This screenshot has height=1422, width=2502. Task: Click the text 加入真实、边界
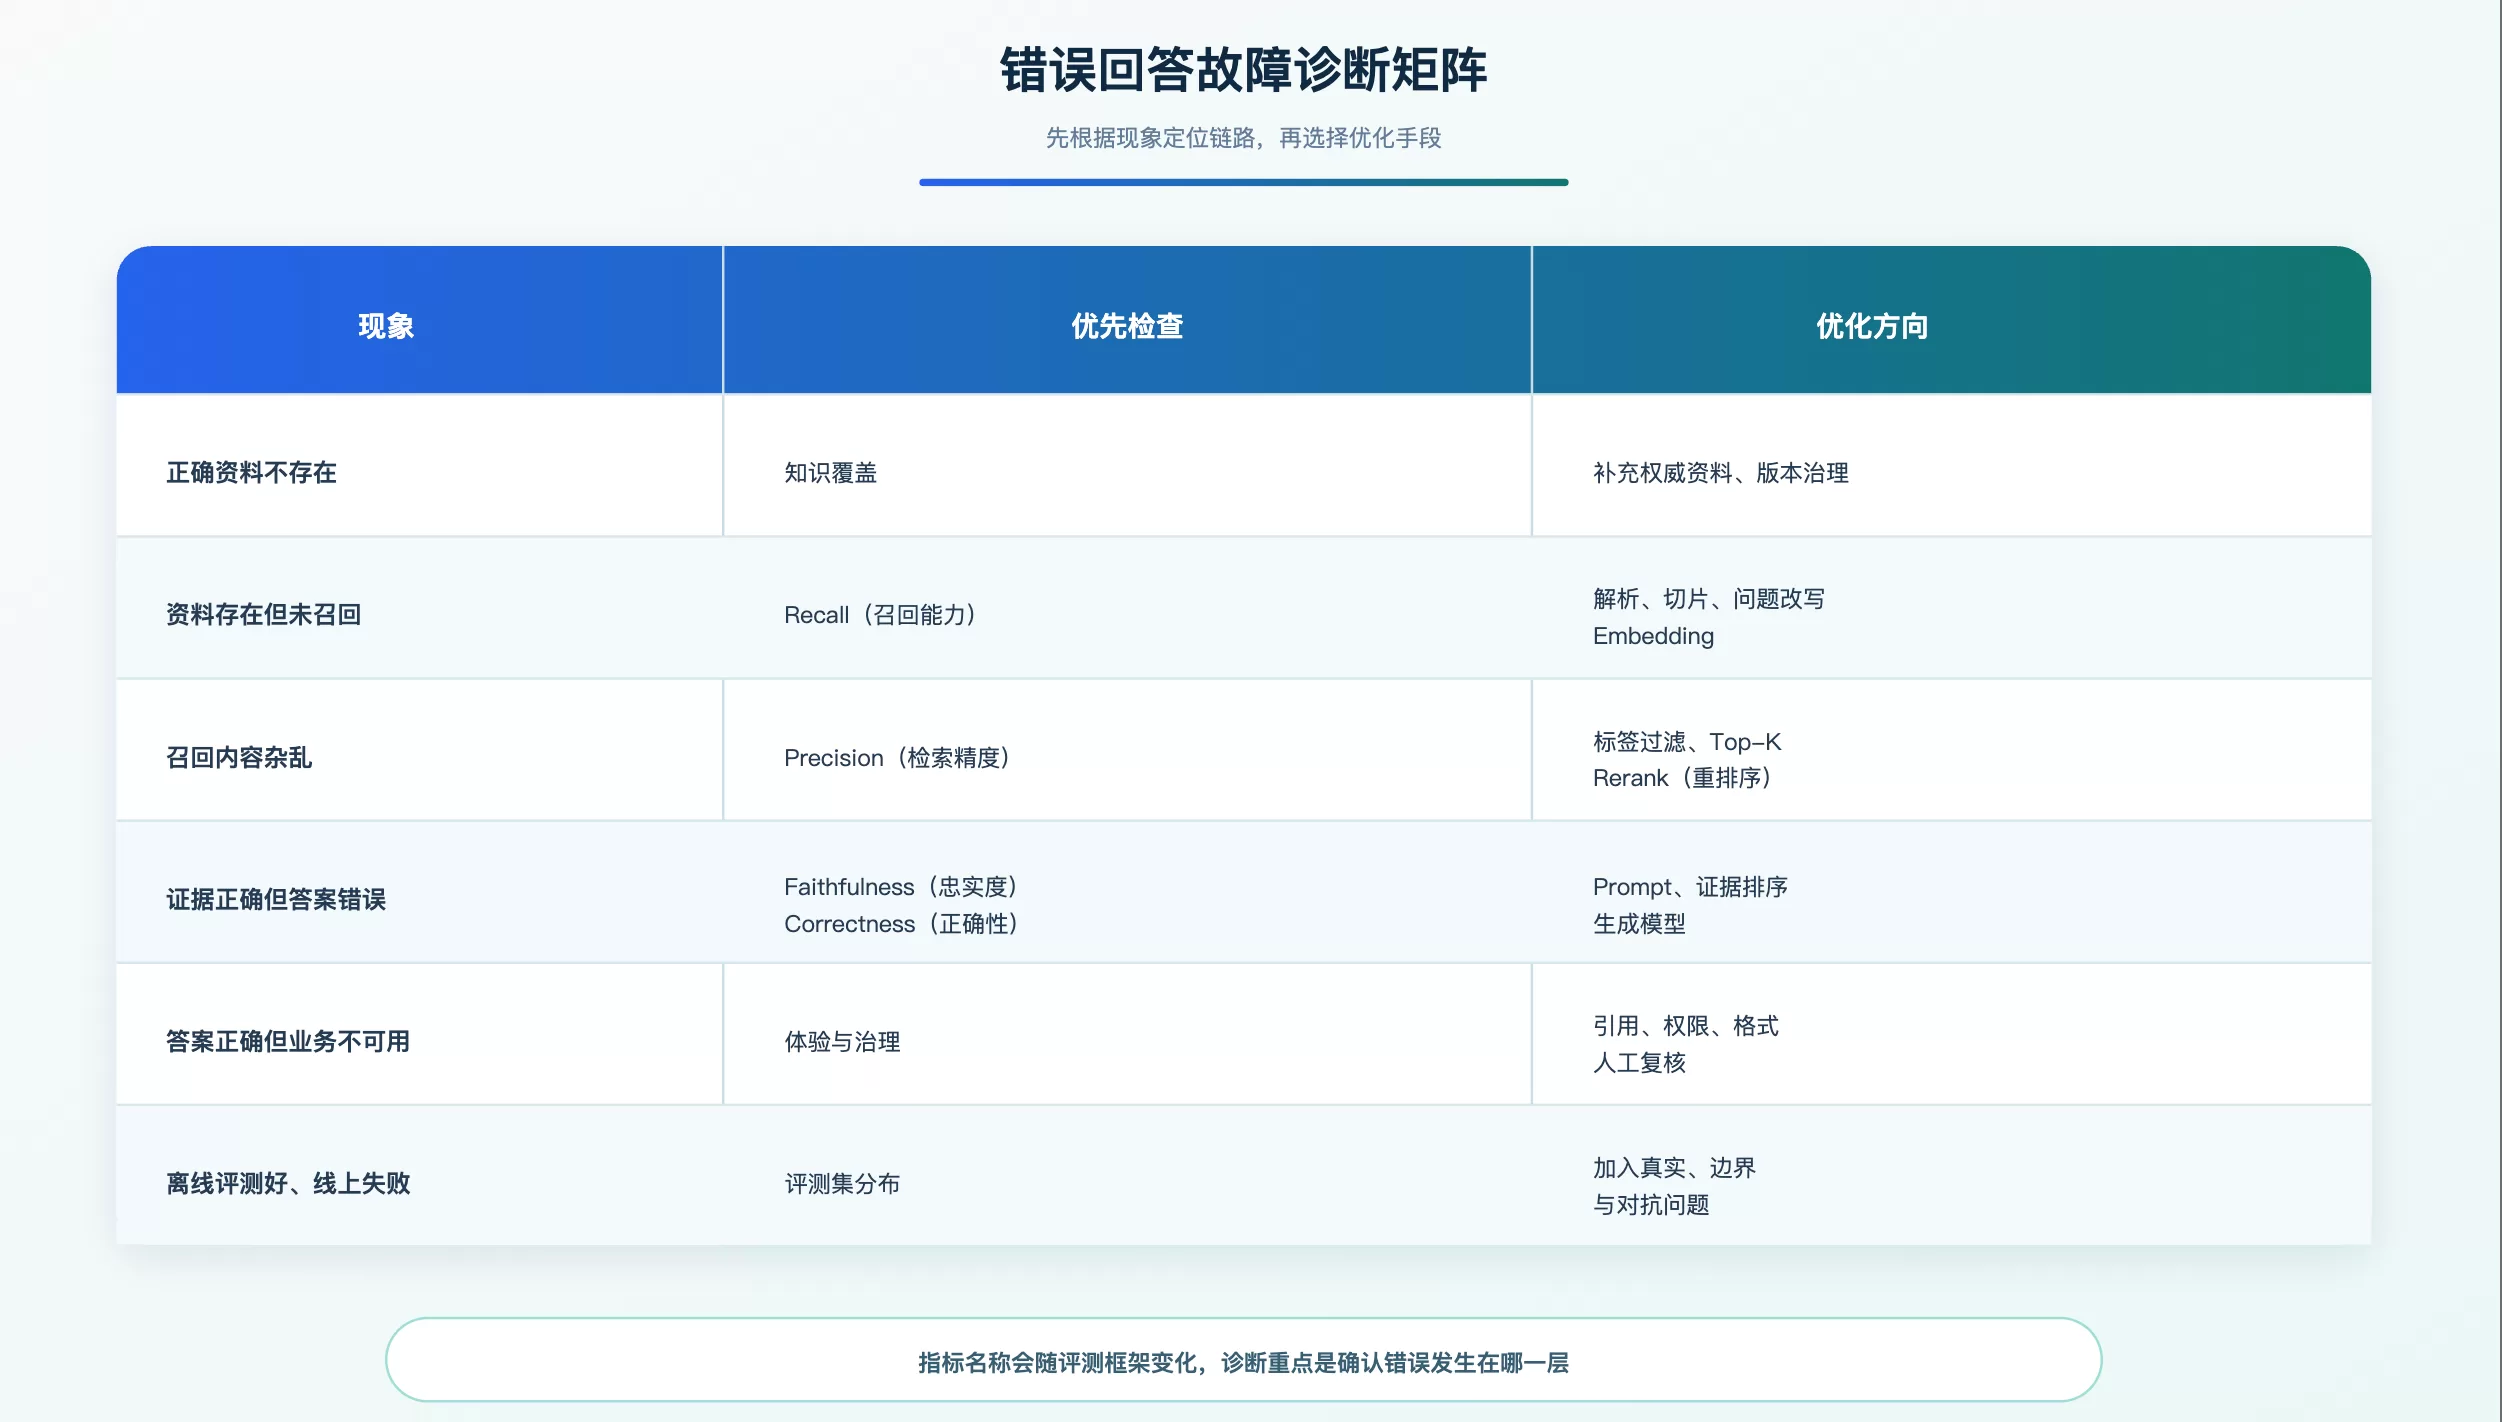[x=1674, y=1167]
